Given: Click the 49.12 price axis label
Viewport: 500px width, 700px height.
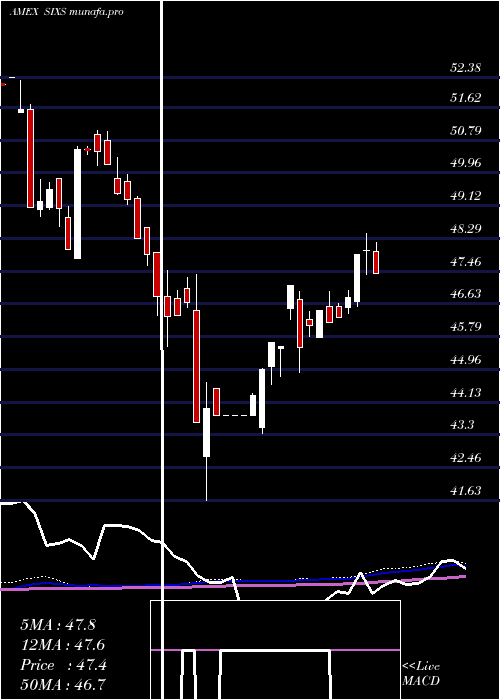Looking at the screenshot, I should pyautogui.click(x=465, y=196).
